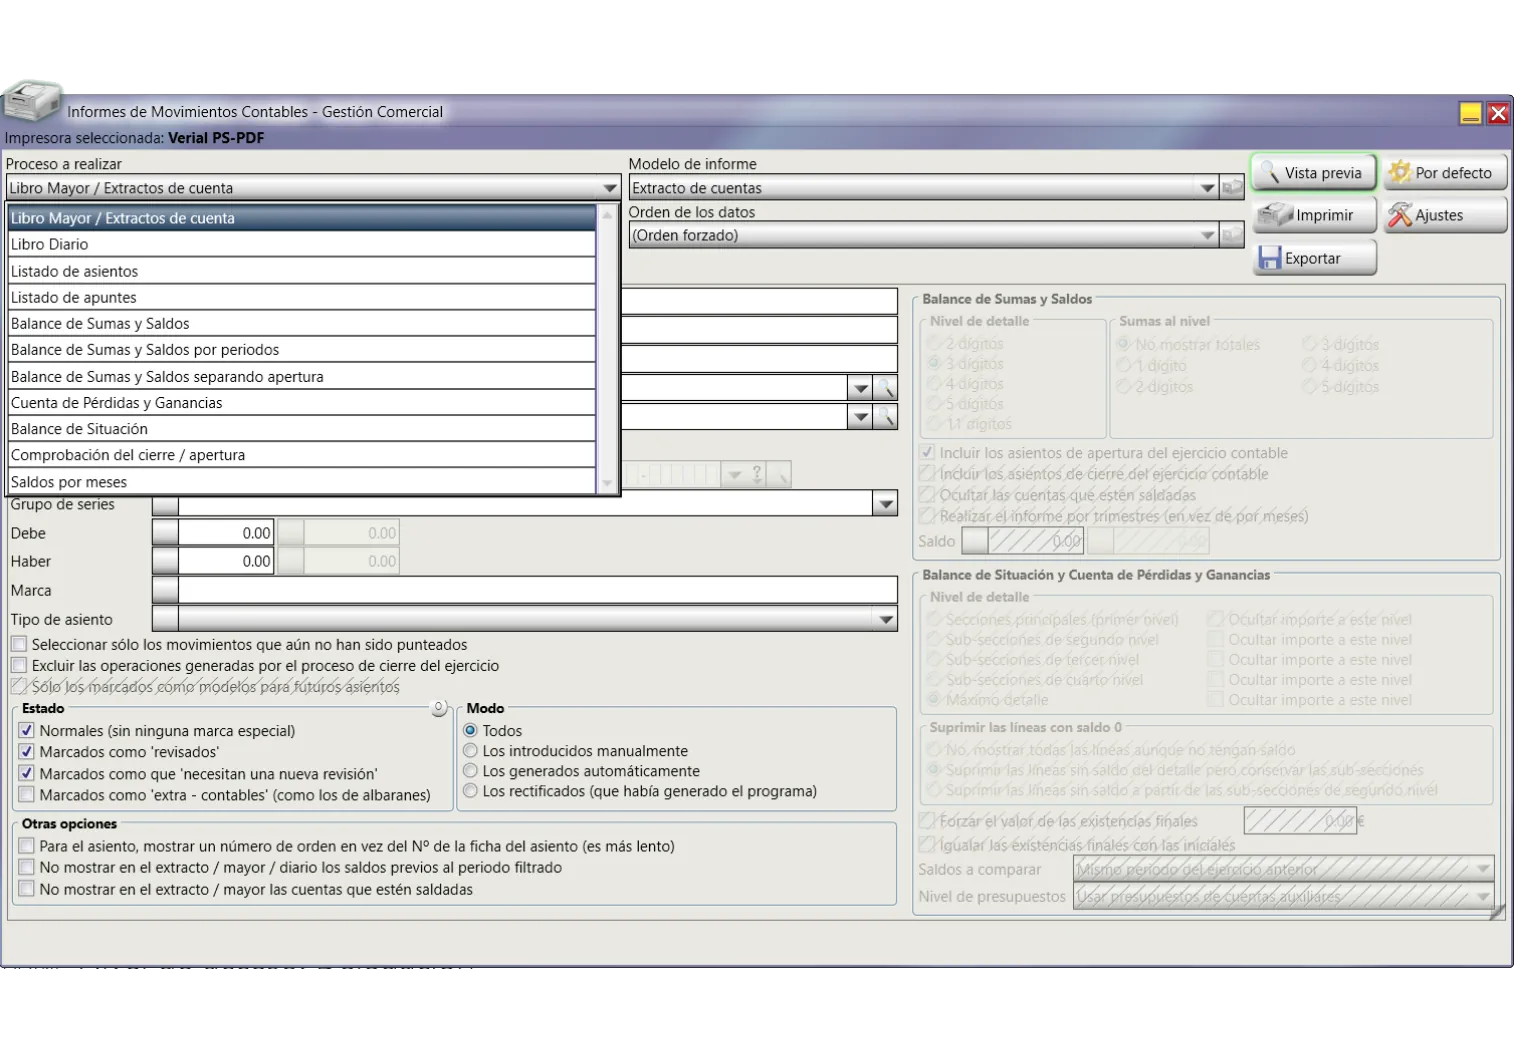Click the Exportar floppy disk button
The image size is (1516, 1040).
click(x=1313, y=258)
